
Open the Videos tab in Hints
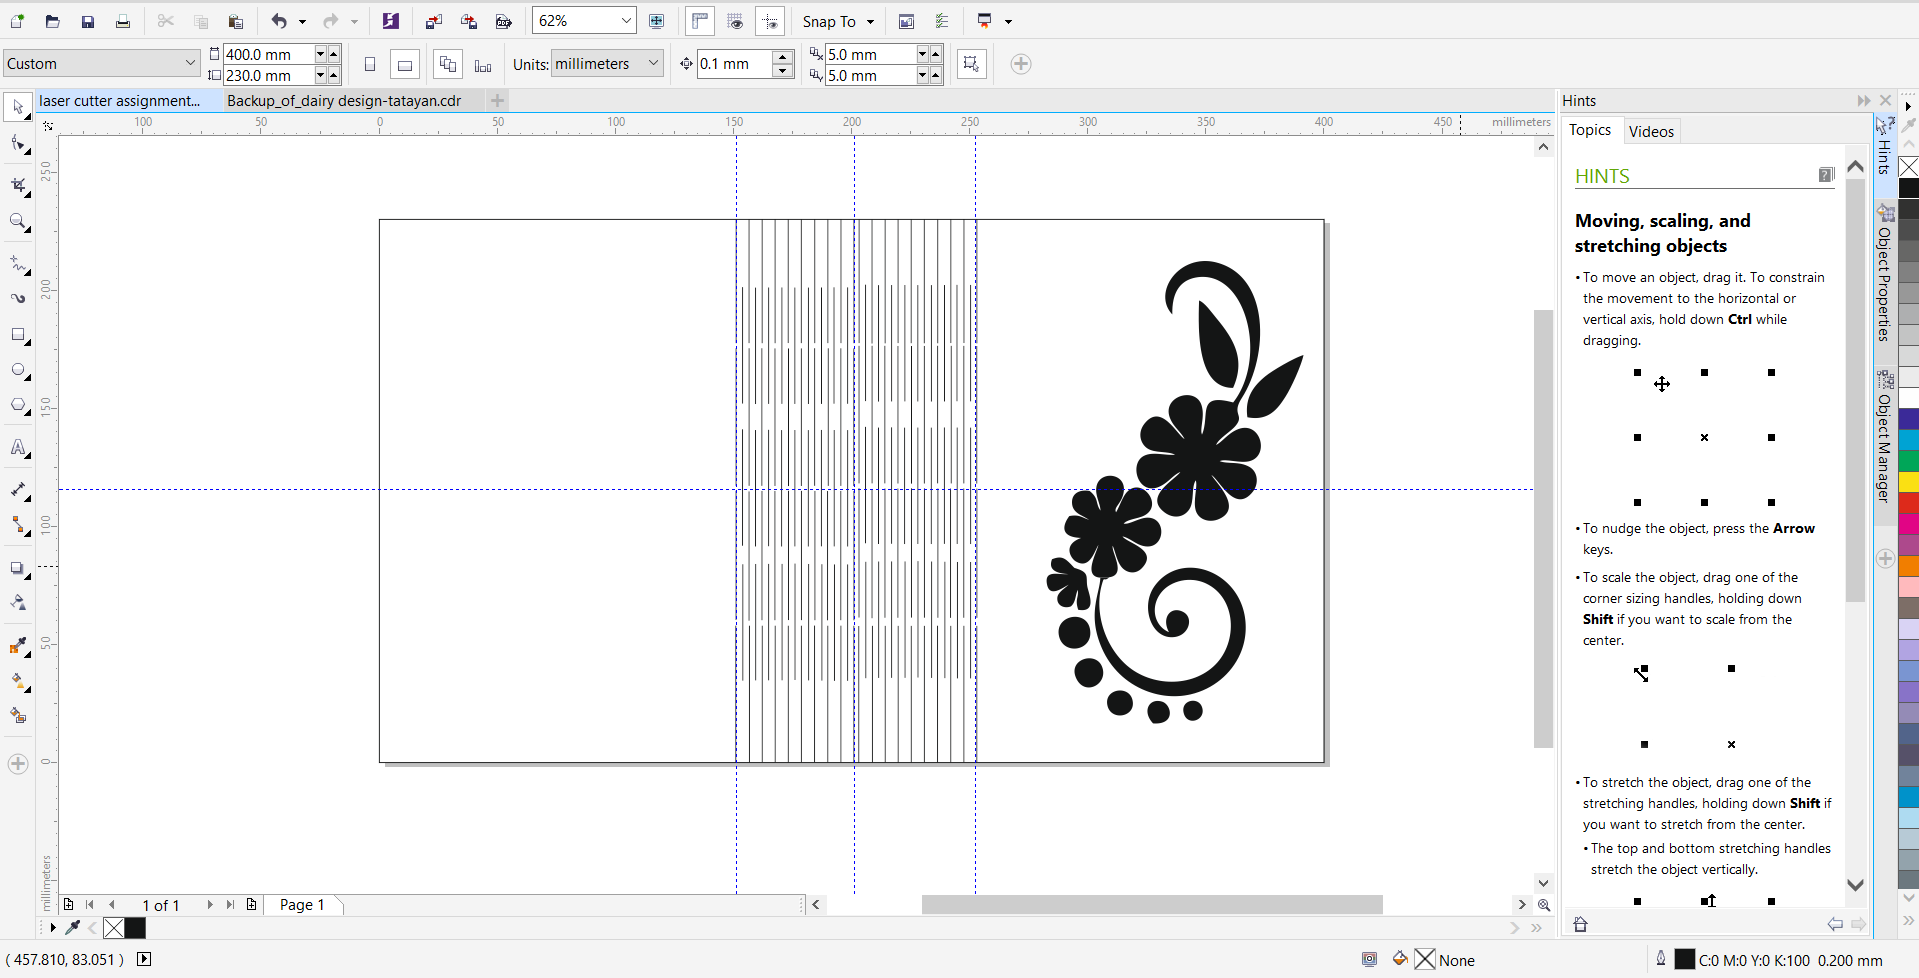point(1651,131)
